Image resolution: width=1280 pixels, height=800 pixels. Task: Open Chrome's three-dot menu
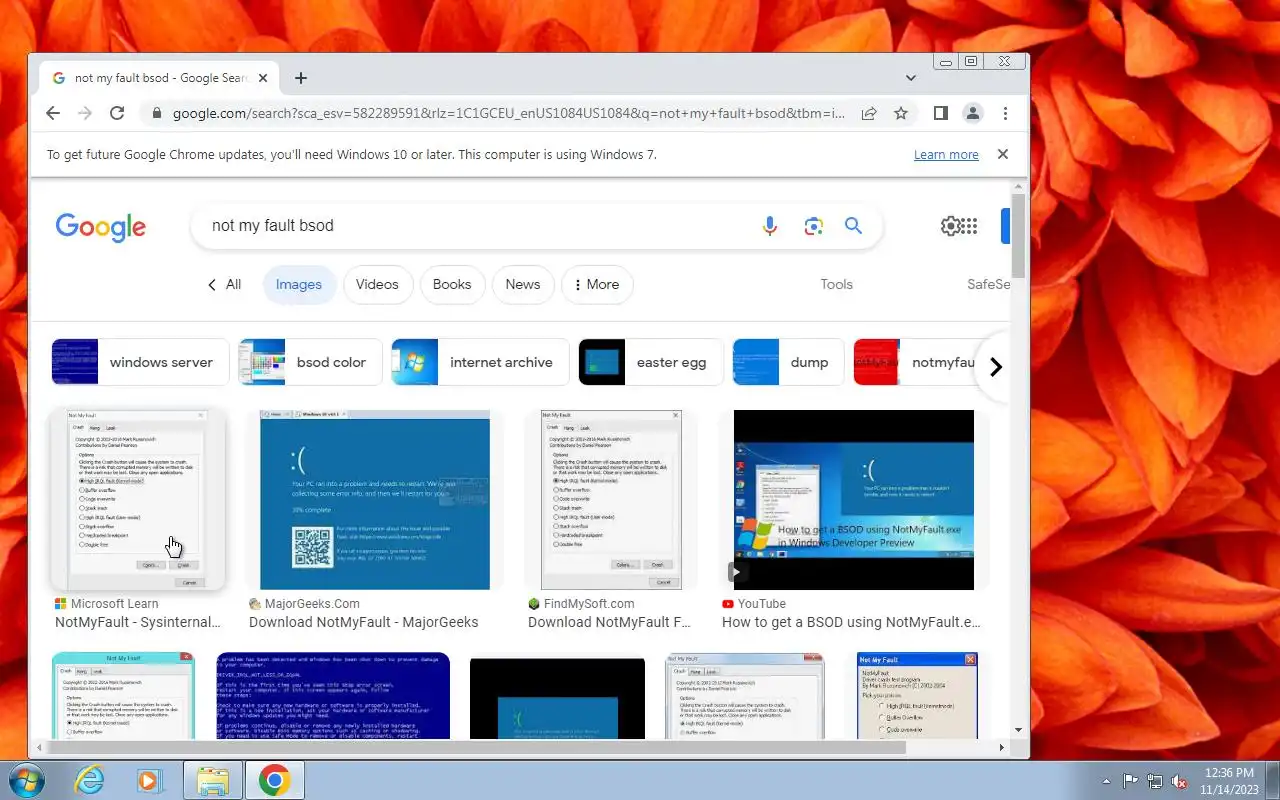1005,113
